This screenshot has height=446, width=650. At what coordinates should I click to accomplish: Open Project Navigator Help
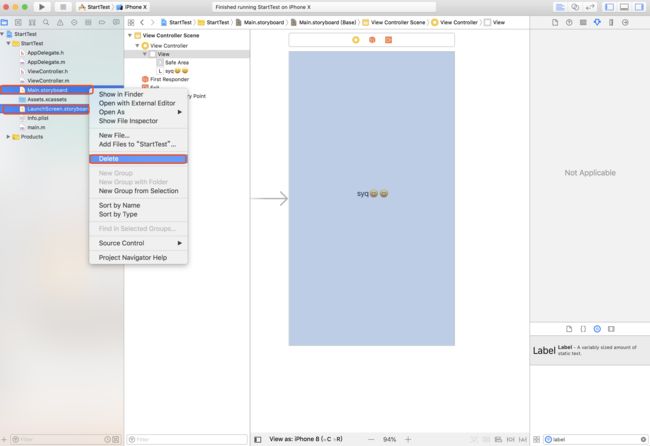(x=138, y=257)
